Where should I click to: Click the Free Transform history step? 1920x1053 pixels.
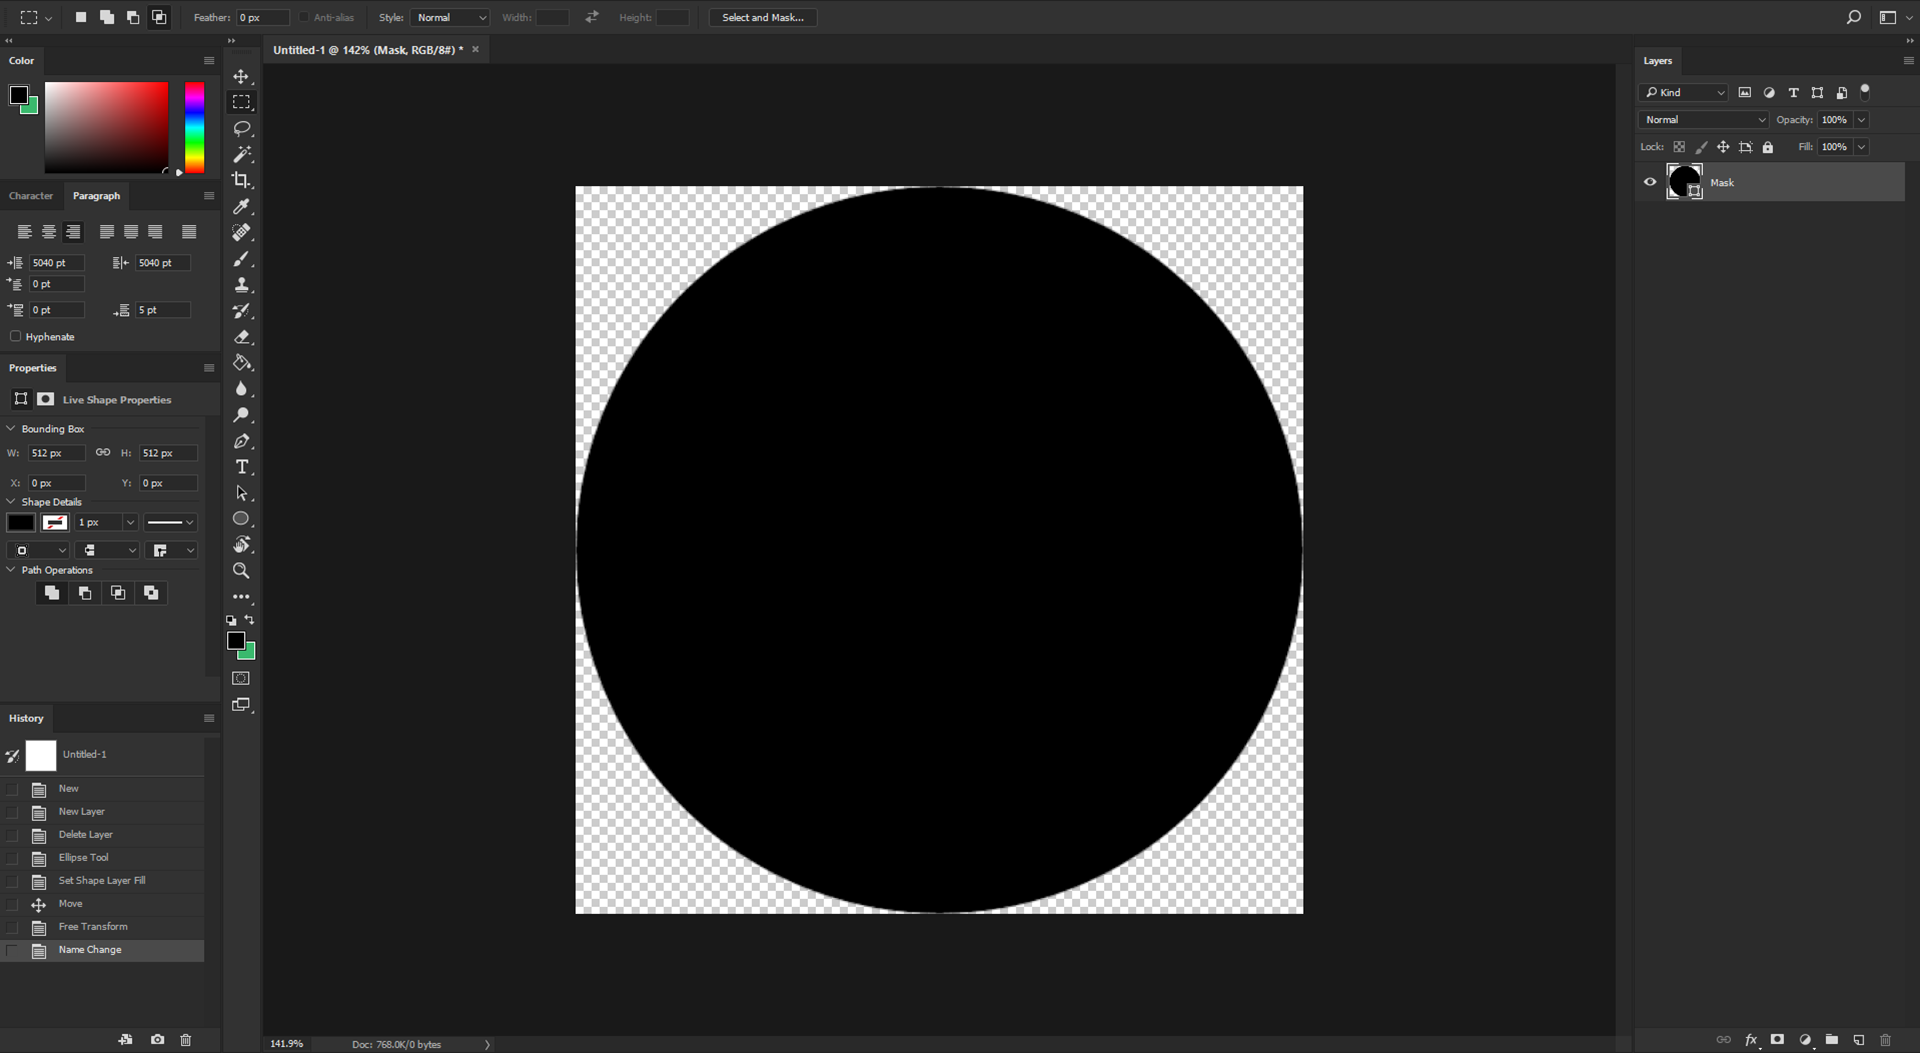coord(92,926)
